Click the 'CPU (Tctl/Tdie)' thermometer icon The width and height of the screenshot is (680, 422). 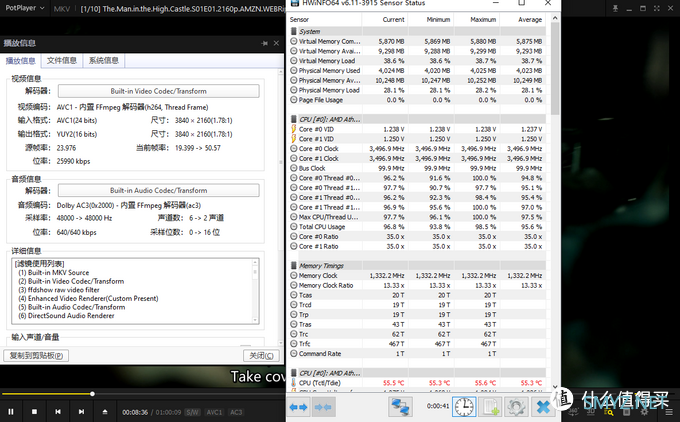(x=294, y=383)
